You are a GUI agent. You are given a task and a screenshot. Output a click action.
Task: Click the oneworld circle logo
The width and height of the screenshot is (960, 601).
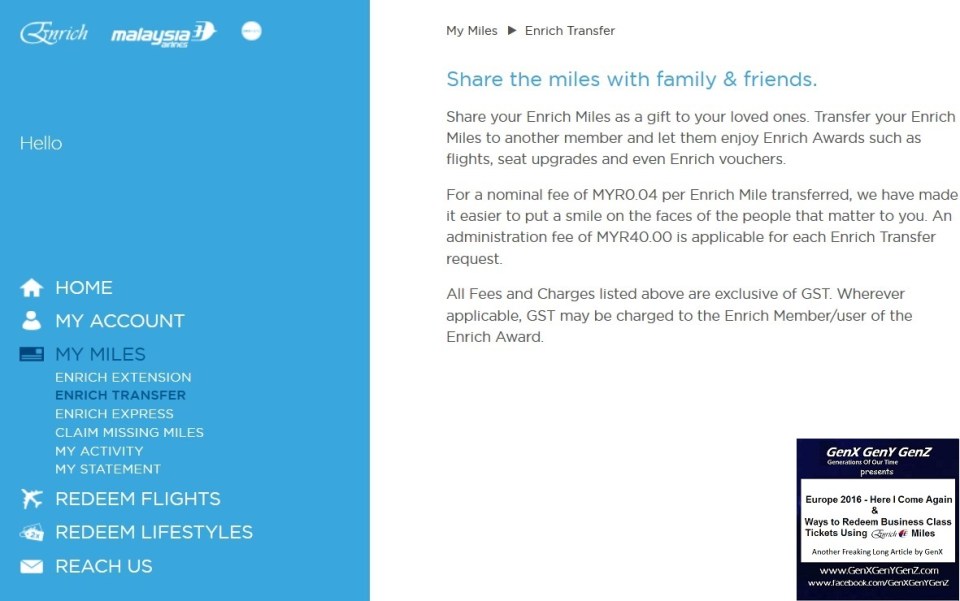(251, 31)
